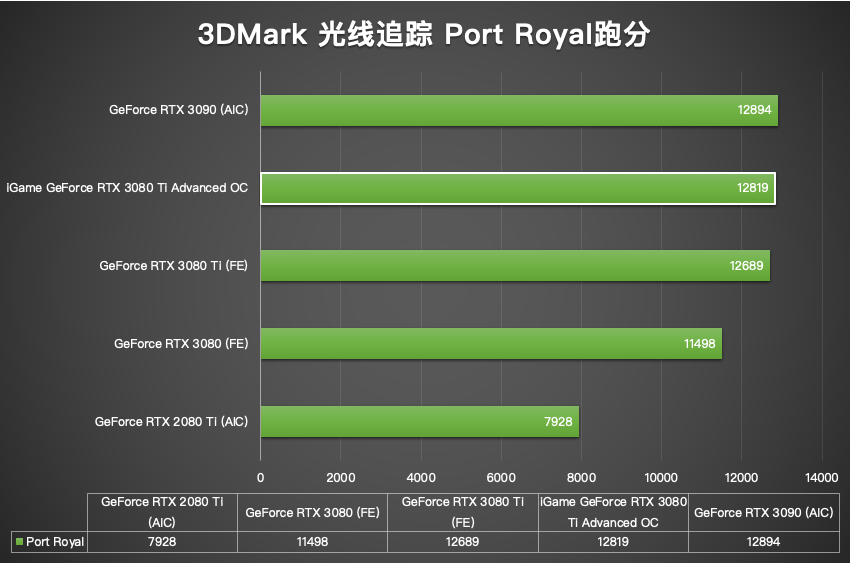This screenshot has width=850, height=563.
Task: Click the 2000 value axis tick
Action: click(x=341, y=478)
